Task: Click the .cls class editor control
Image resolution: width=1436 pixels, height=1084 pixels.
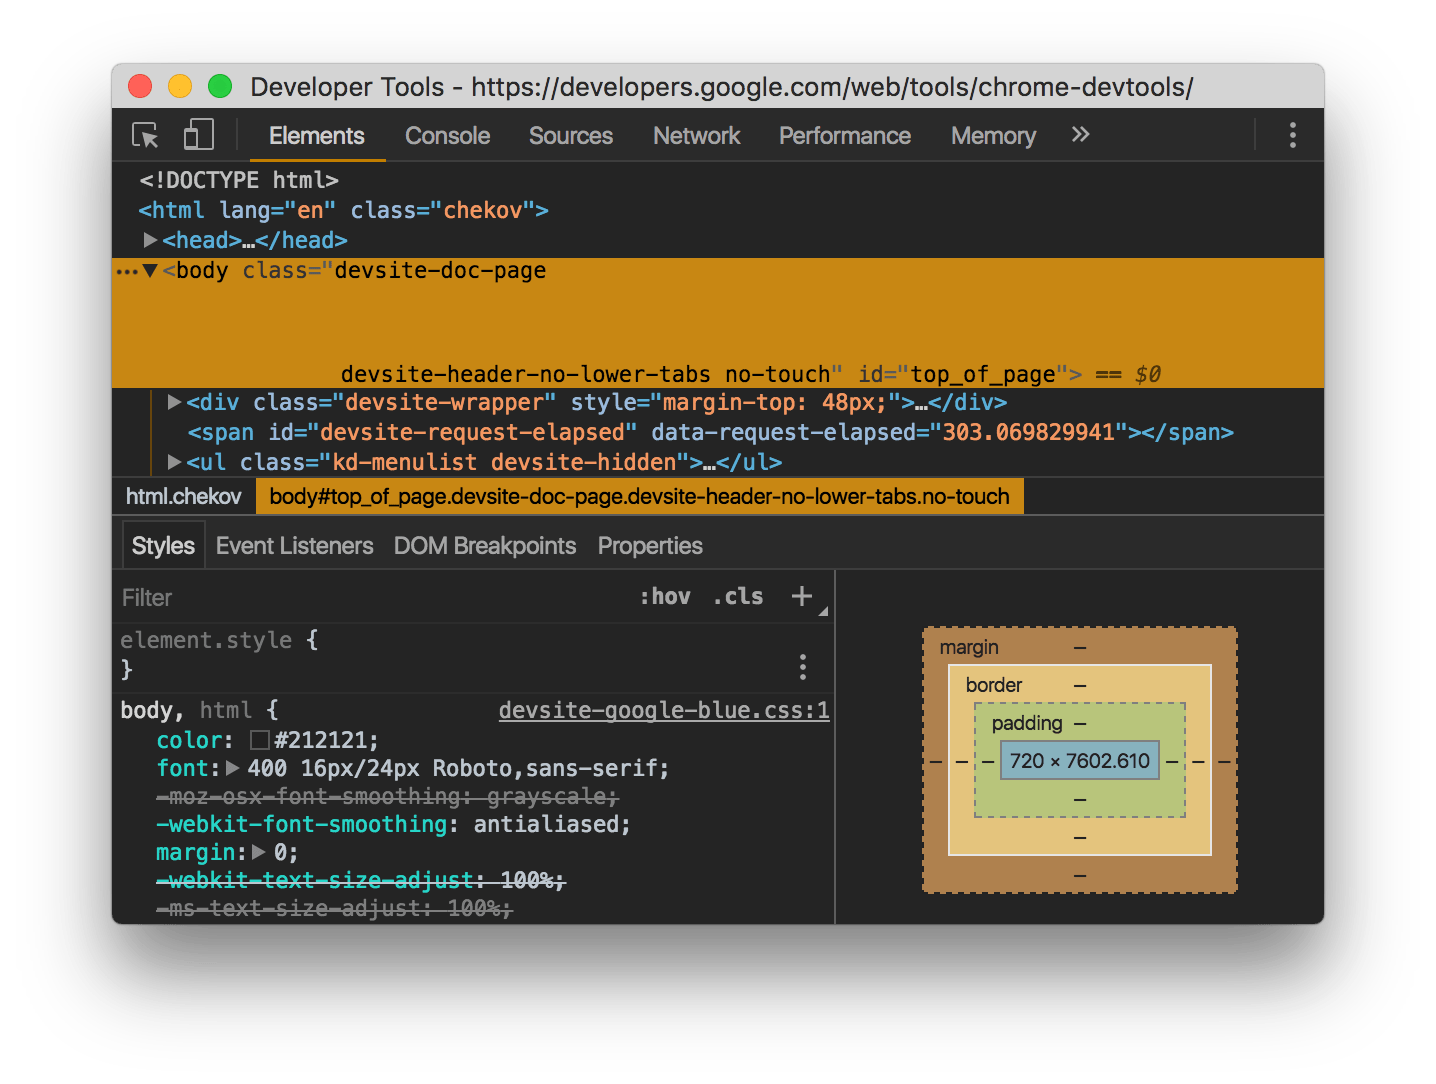Action: 737,596
